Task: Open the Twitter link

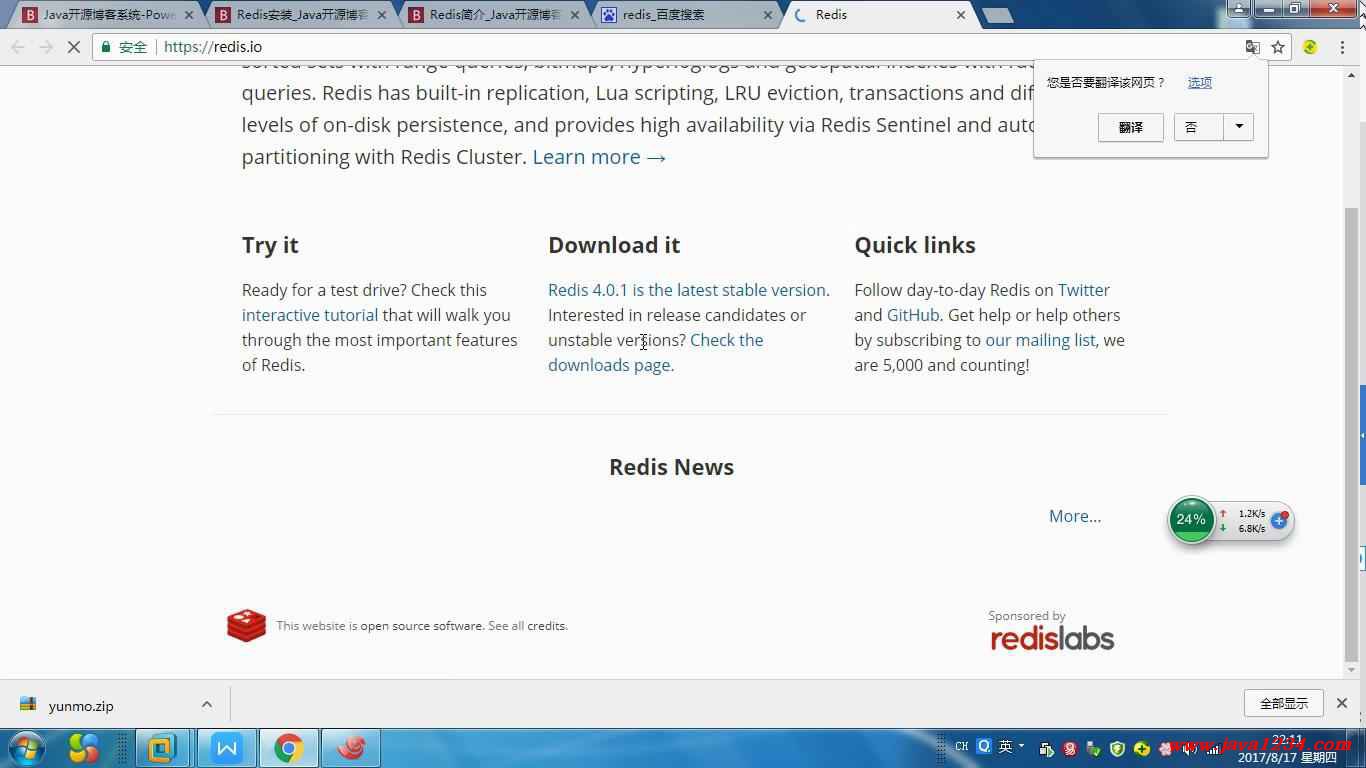Action: pos(1084,290)
